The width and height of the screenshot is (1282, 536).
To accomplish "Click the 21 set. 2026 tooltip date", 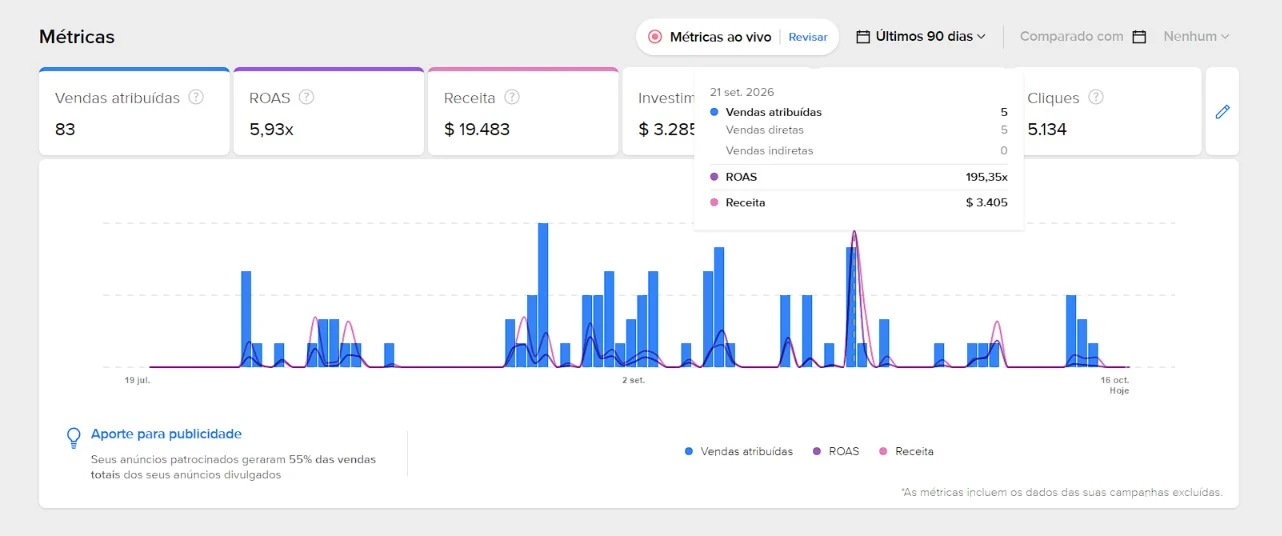I will pos(742,92).
